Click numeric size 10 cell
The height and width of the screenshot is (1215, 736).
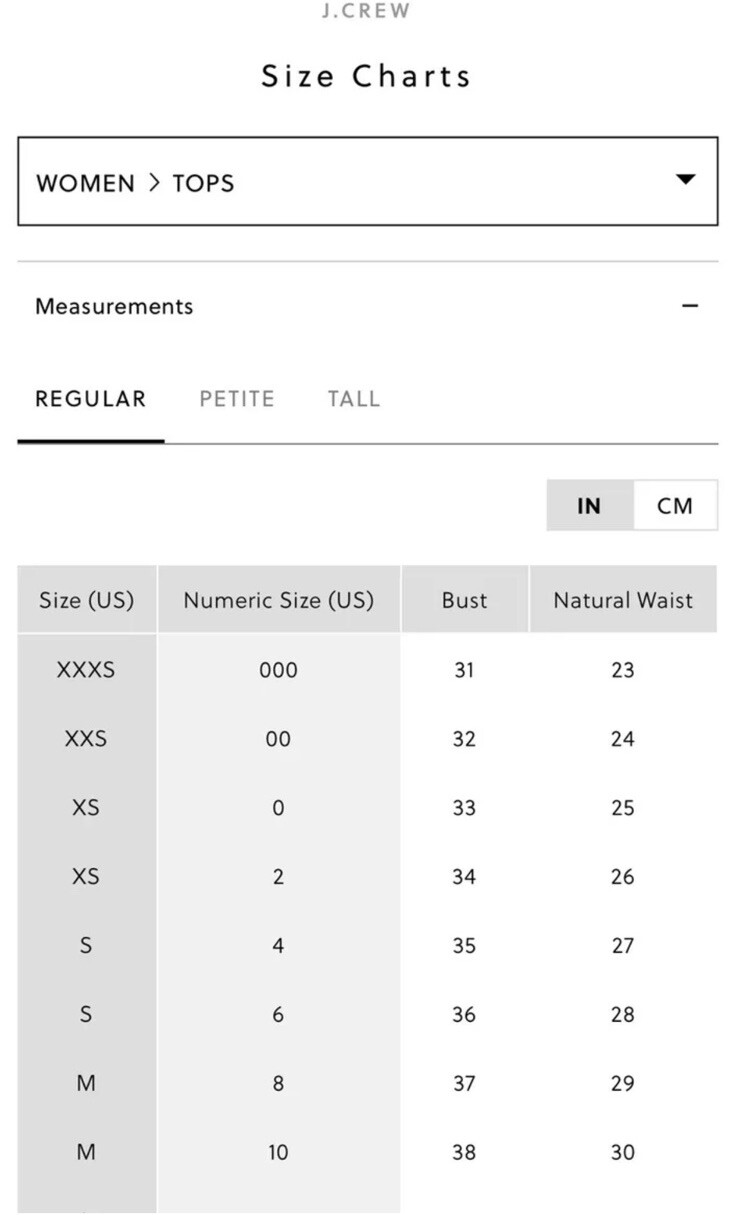279,1152
